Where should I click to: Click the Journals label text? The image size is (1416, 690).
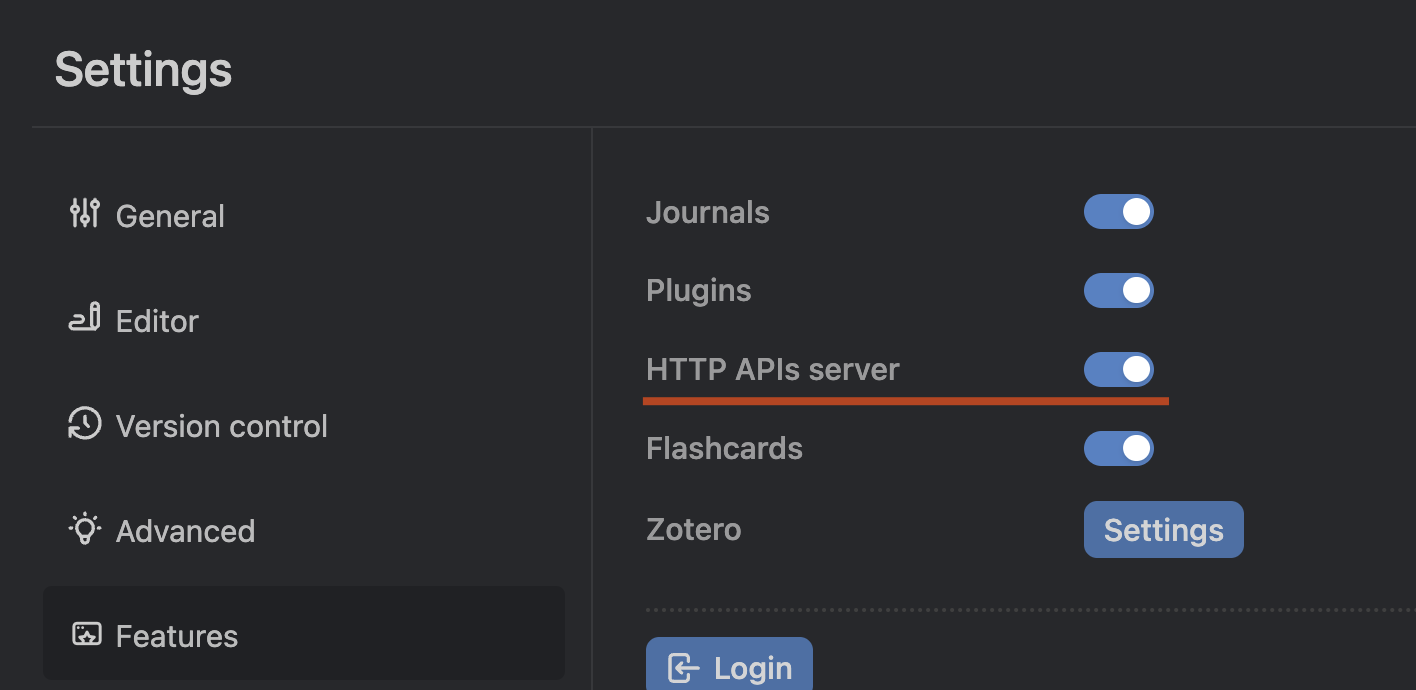[x=708, y=213]
